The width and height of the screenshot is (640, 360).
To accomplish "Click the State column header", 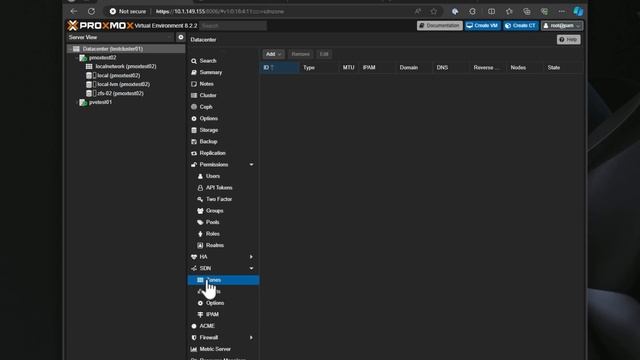I will 562,67.
